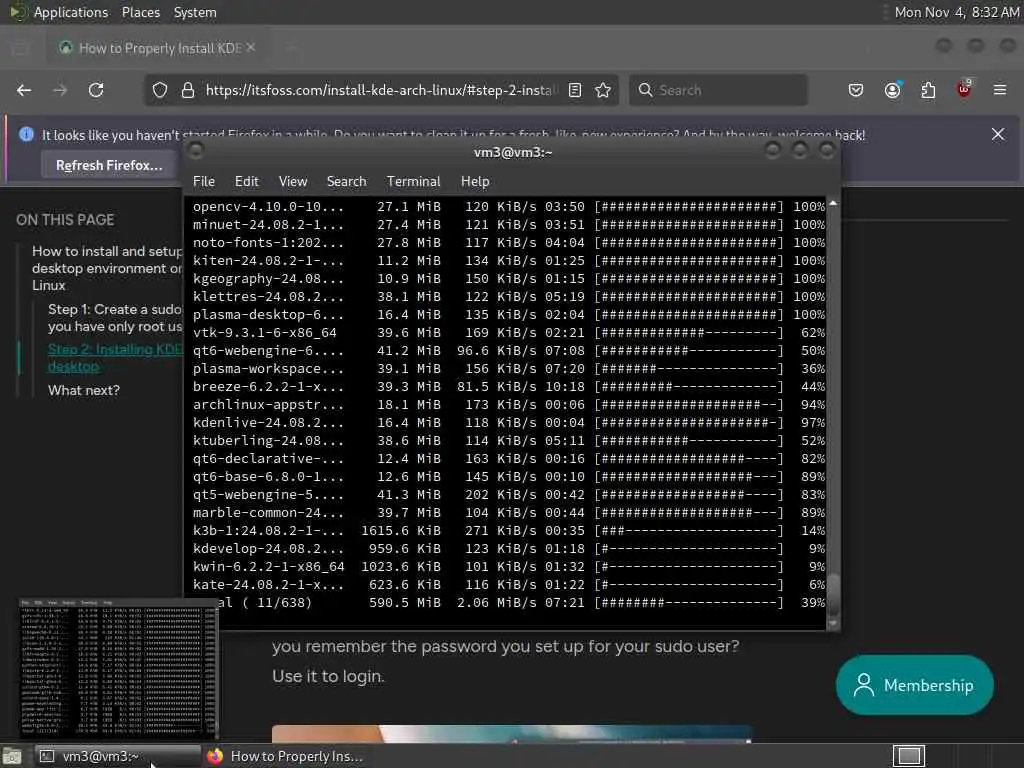Select the 'How to Properly Install KDE' tab

click(157, 48)
